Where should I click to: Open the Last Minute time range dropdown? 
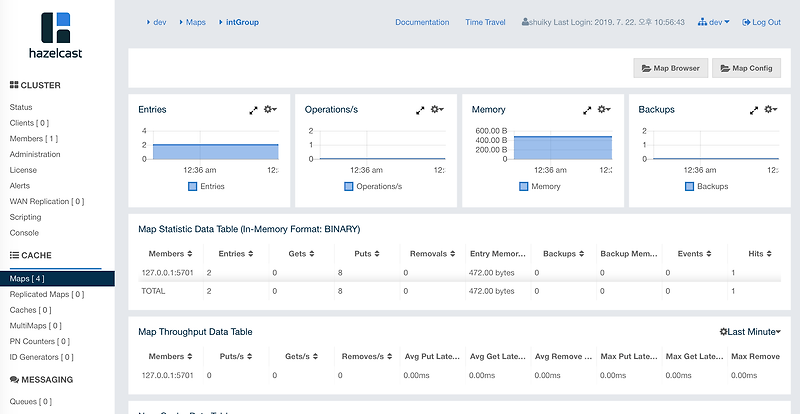tap(750, 332)
